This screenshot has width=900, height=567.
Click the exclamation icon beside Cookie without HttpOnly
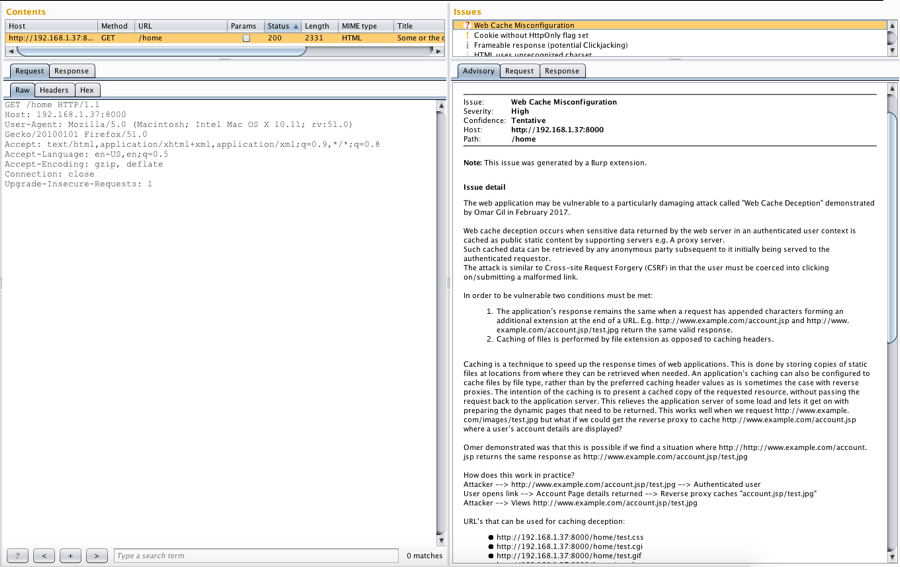pyautogui.click(x=467, y=35)
